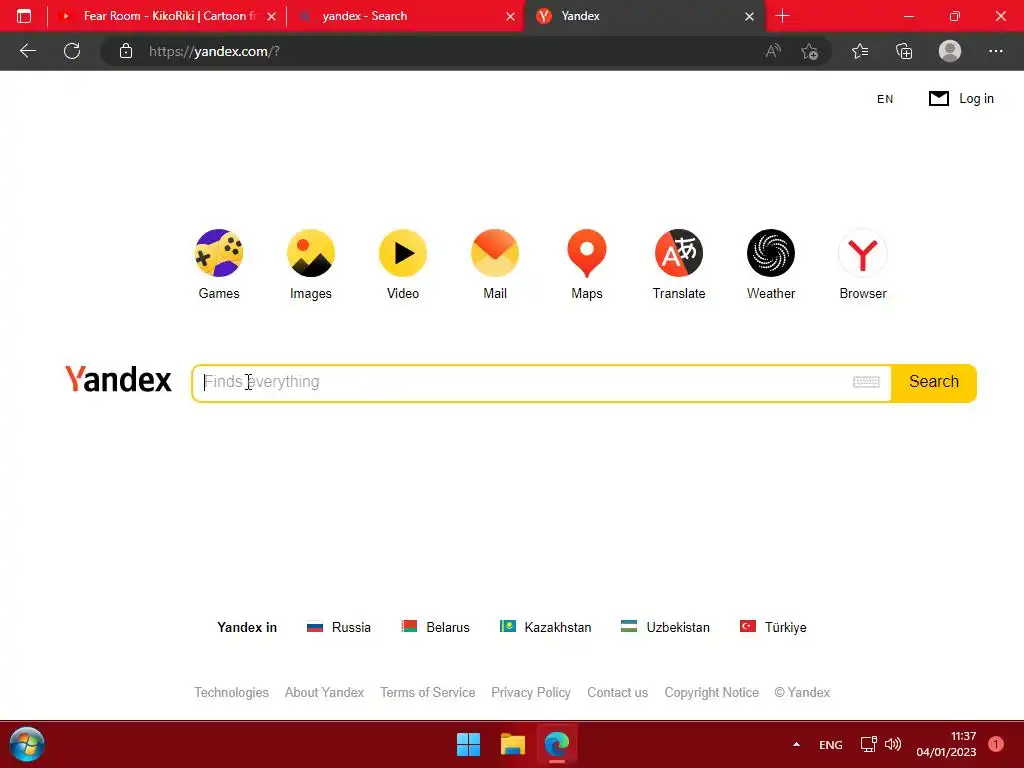Open File Explorer from taskbar
Viewport: 1024px width, 768px height.
(513, 744)
